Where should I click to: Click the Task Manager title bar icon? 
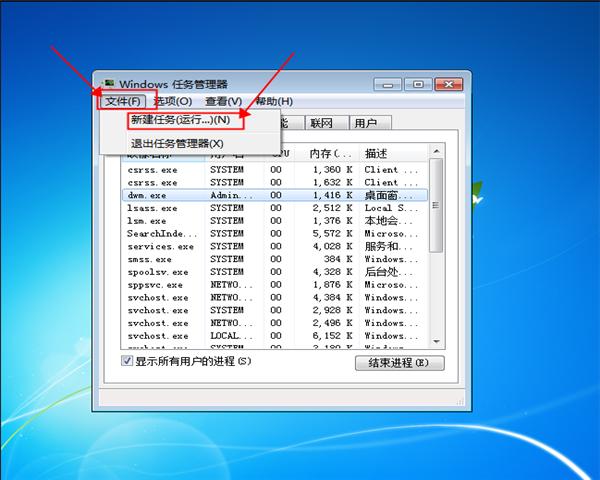[x=109, y=83]
